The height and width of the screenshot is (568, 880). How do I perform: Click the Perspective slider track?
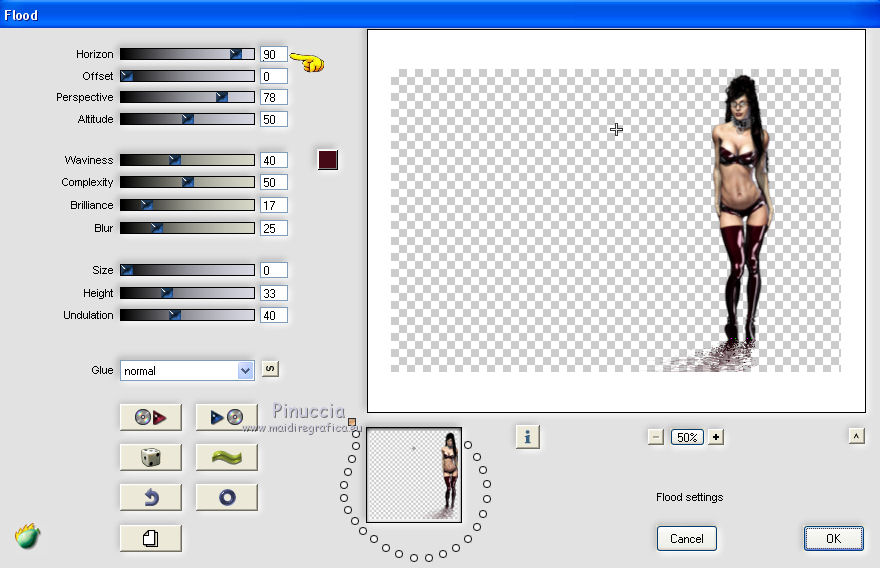(x=187, y=97)
